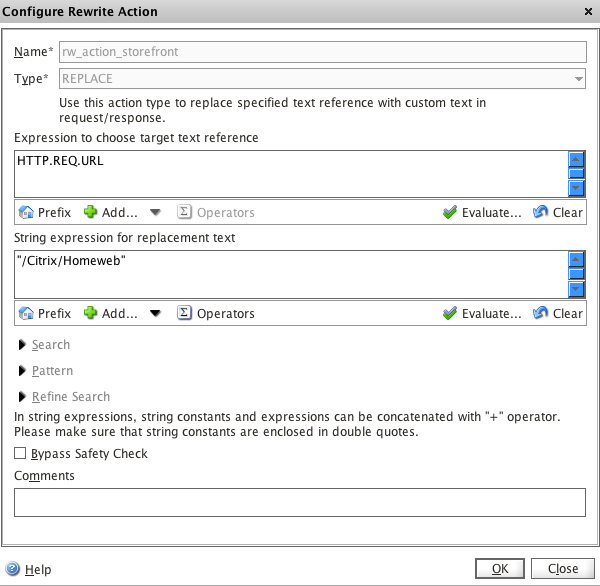The image size is (600, 586).
Task: Open Add dropdown arrow under replacement text
Action: tap(155, 313)
